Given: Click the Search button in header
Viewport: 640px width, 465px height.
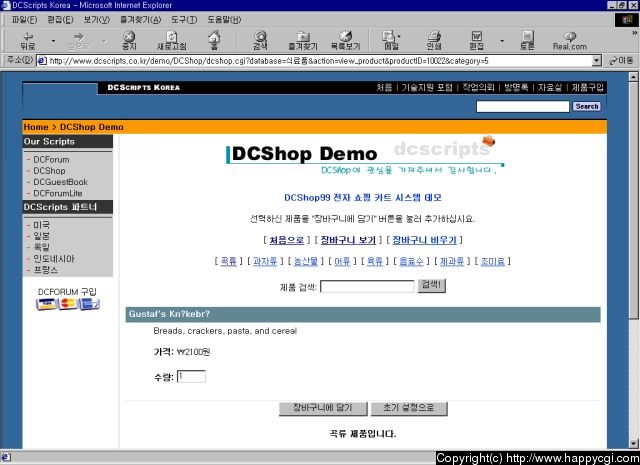Looking at the screenshot, I should click(x=587, y=106).
